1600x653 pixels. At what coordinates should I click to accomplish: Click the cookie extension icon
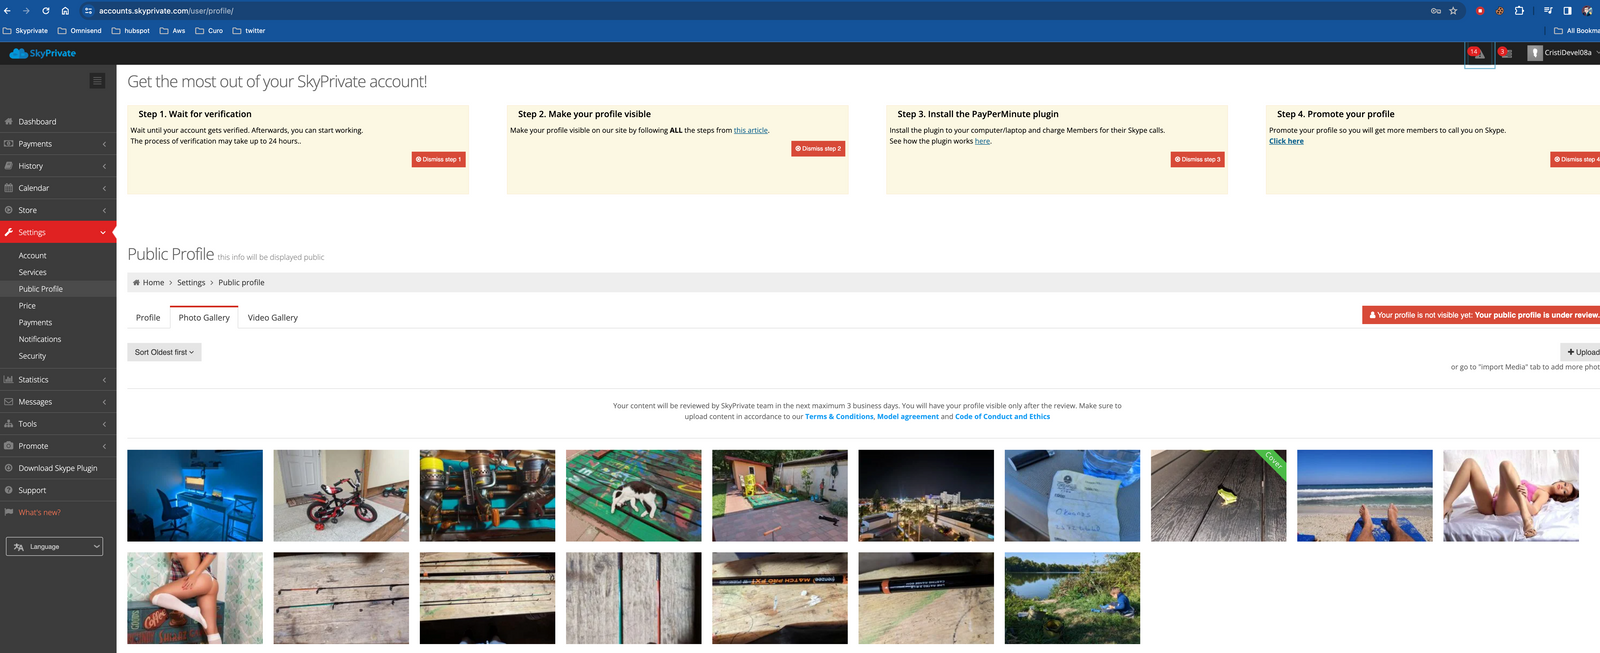tap(1500, 11)
